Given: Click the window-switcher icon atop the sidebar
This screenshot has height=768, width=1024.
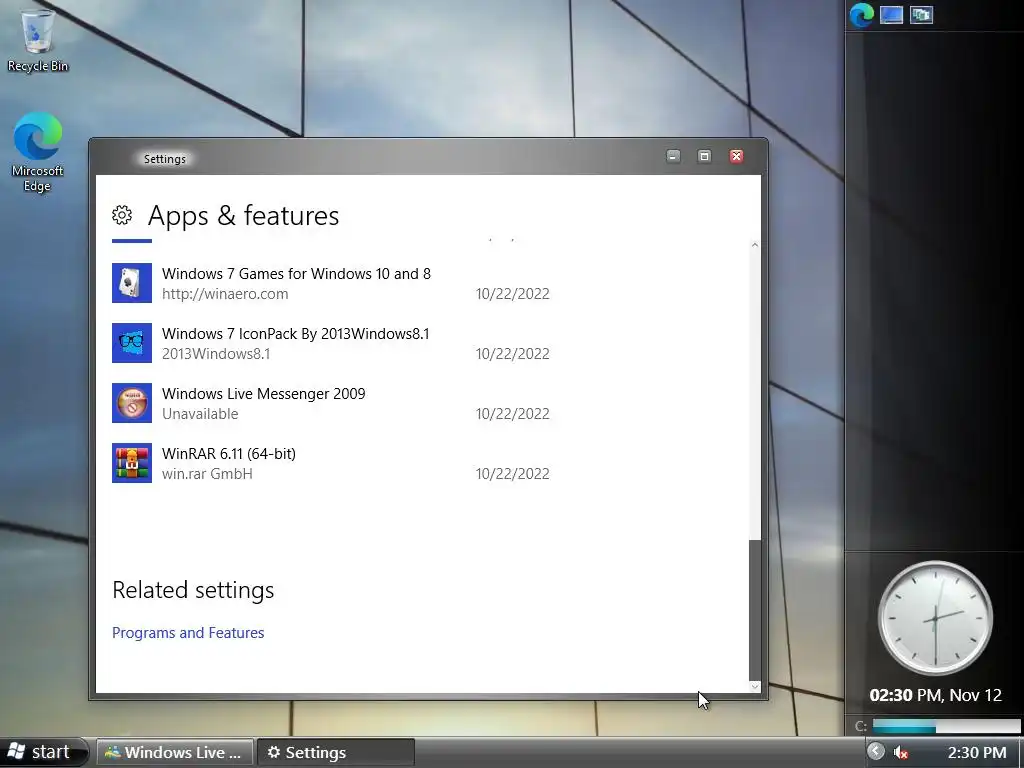Looking at the screenshot, I should click(x=921, y=15).
